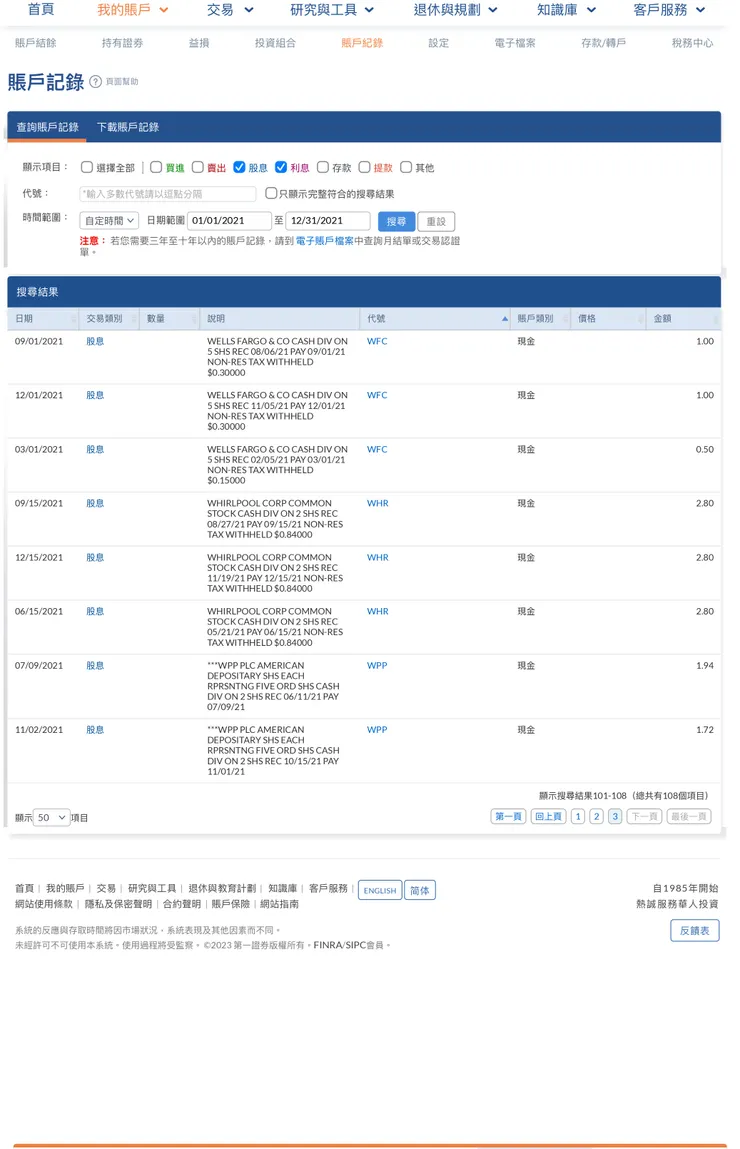
Task: Open the 賬戶保險 footer link
Action: click(x=231, y=904)
